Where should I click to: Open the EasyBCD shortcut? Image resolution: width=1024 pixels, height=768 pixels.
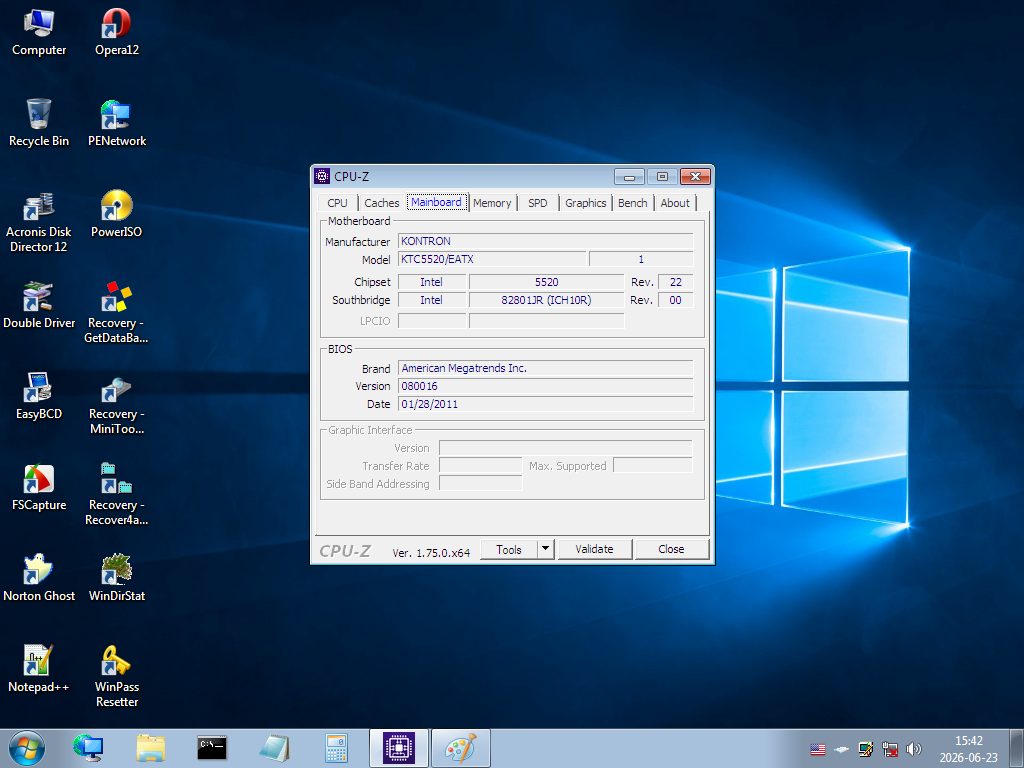[39, 396]
